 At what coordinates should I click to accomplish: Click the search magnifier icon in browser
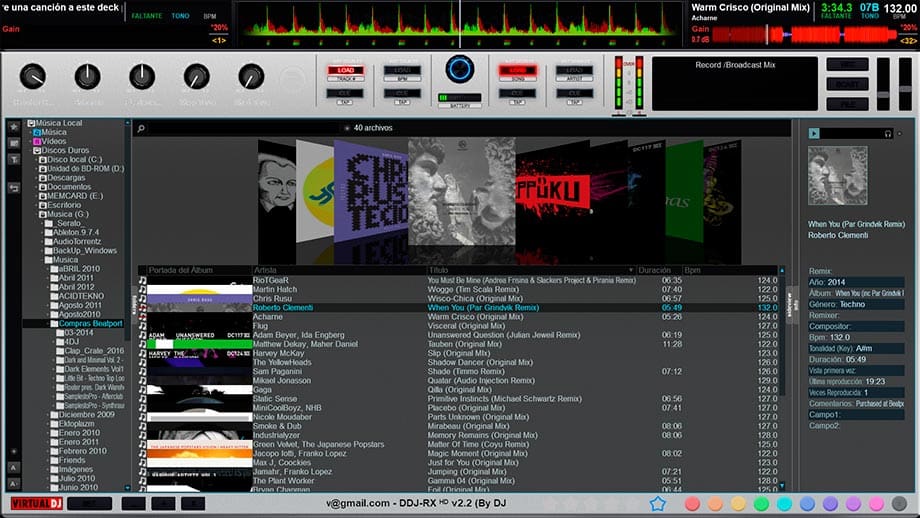pos(141,128)
